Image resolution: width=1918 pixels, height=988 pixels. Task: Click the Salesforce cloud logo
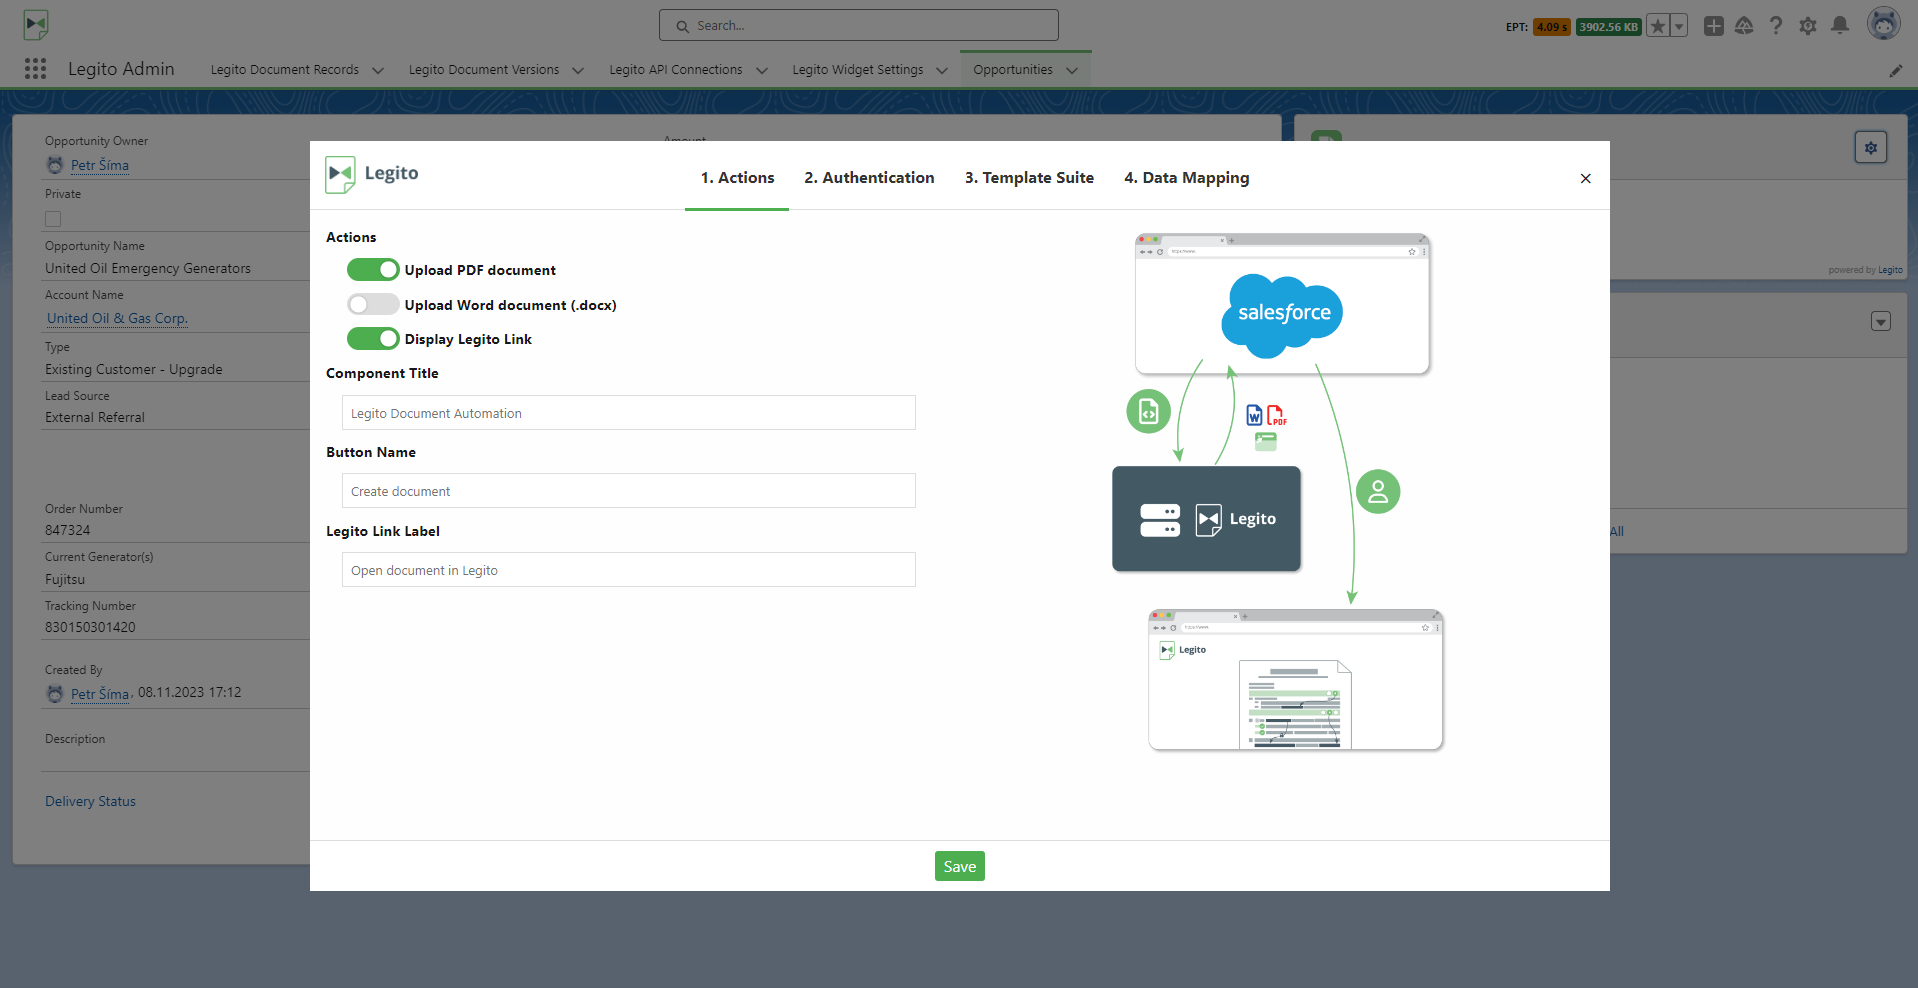click(1283, 314)
